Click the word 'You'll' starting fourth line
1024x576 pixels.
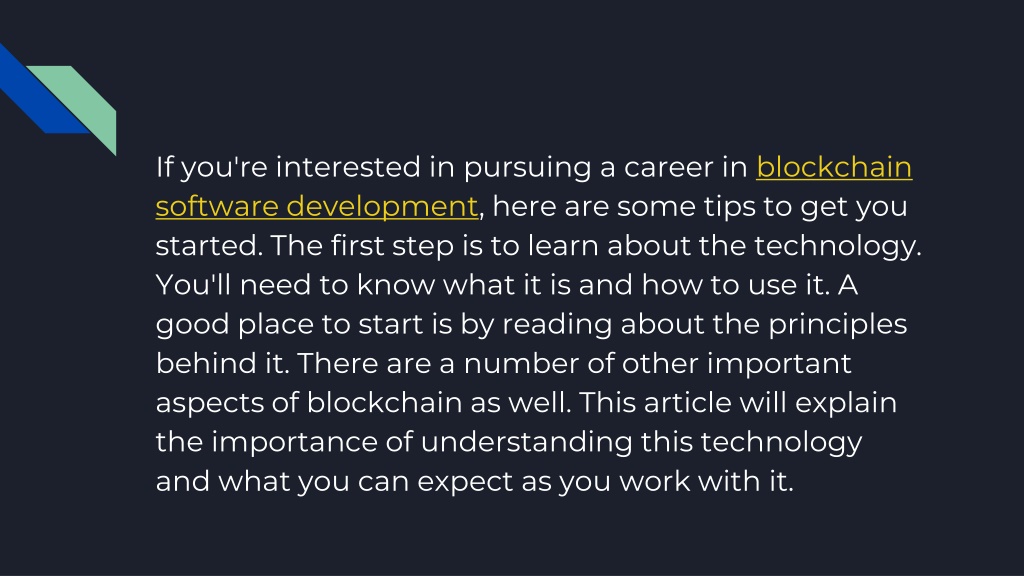click(193, 285)
